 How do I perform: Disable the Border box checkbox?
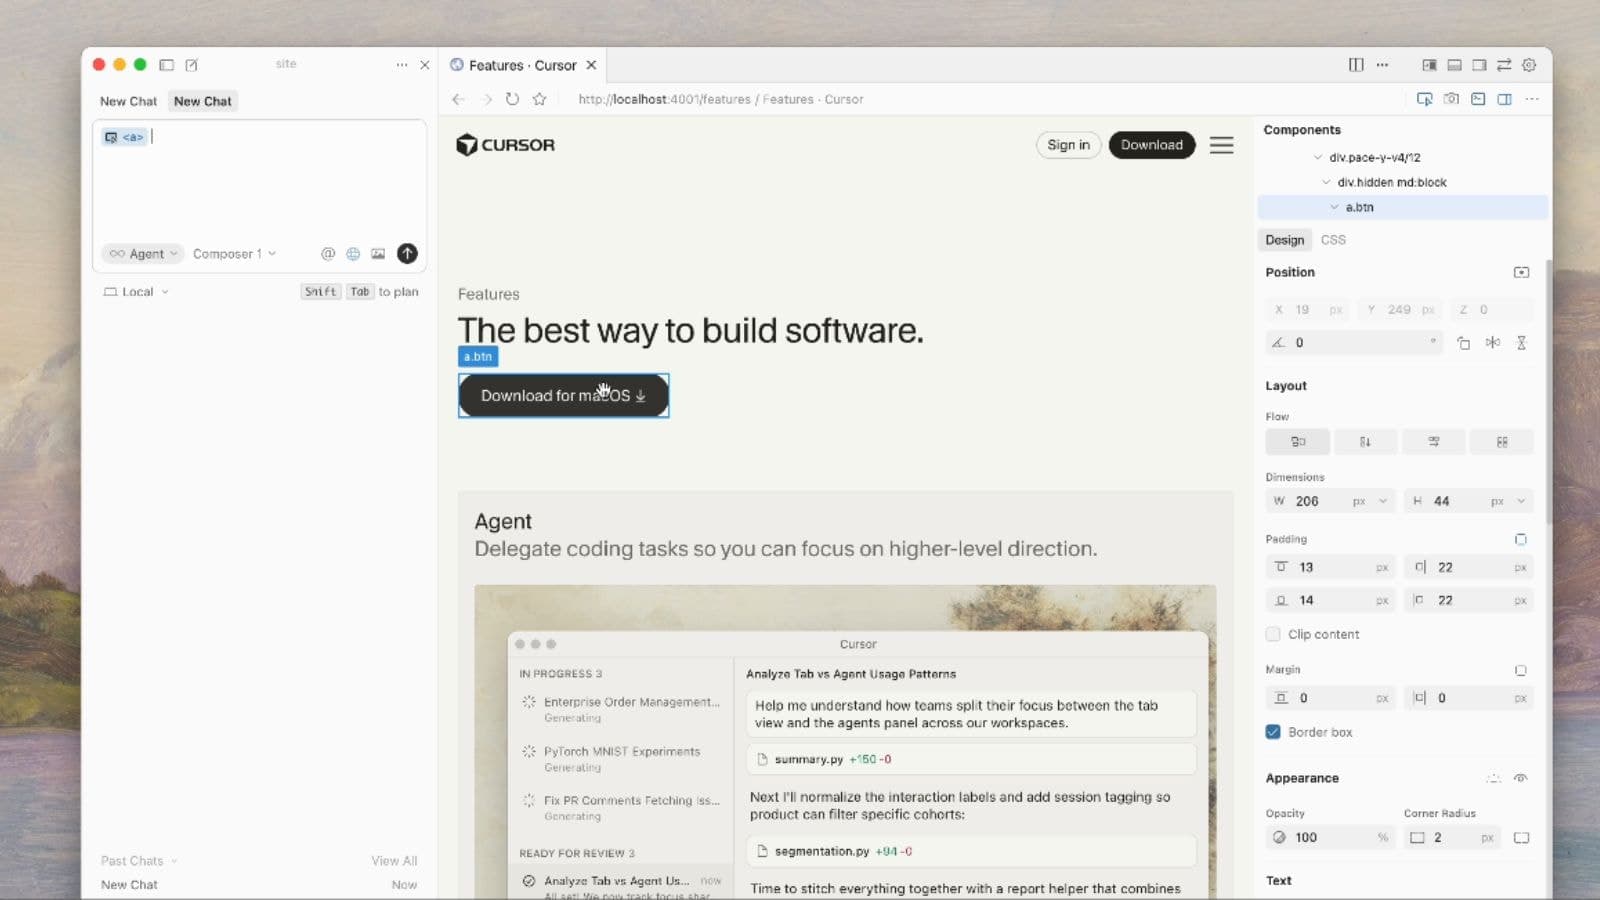point(1273,732)
